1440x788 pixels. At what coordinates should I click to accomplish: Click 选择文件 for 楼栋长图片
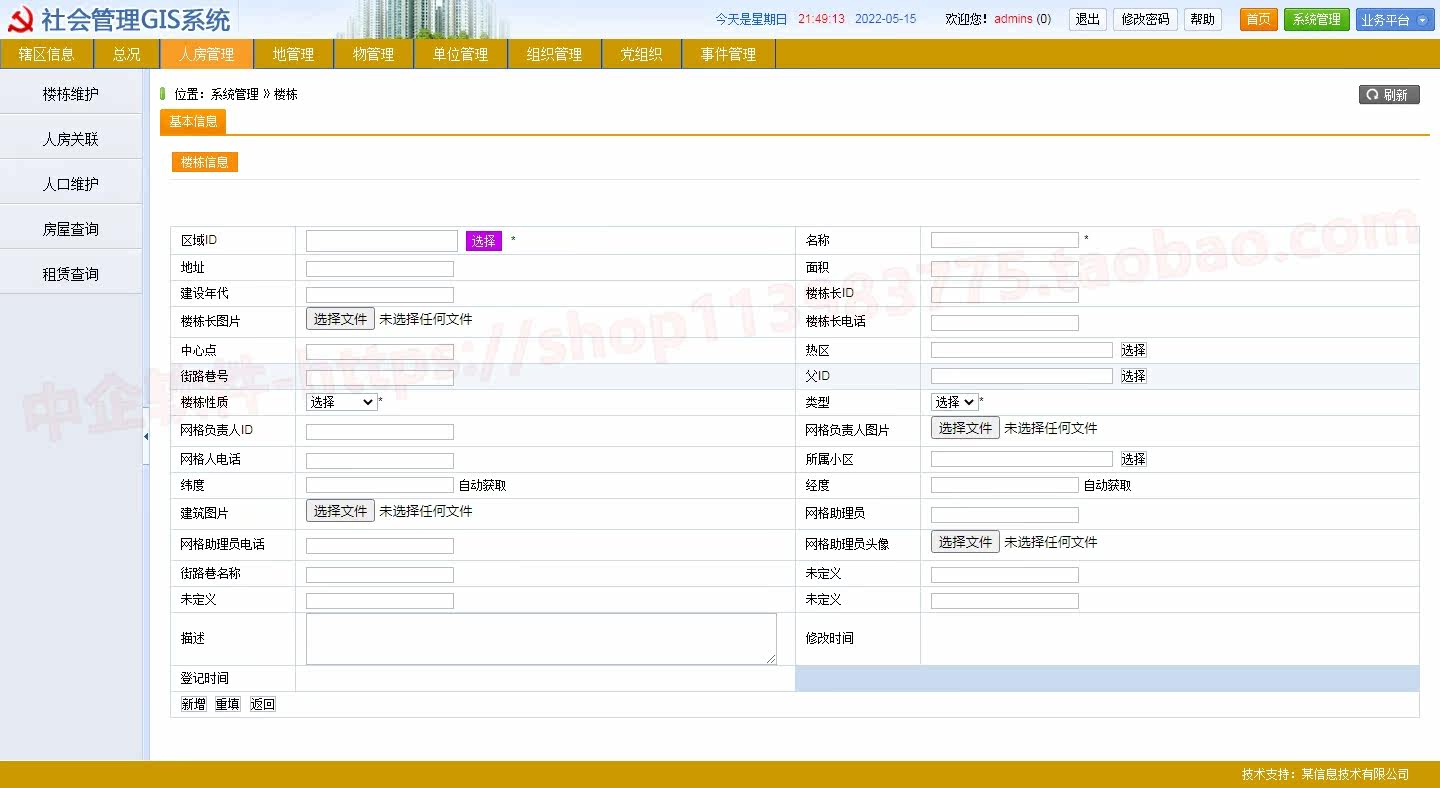(340, 319)
